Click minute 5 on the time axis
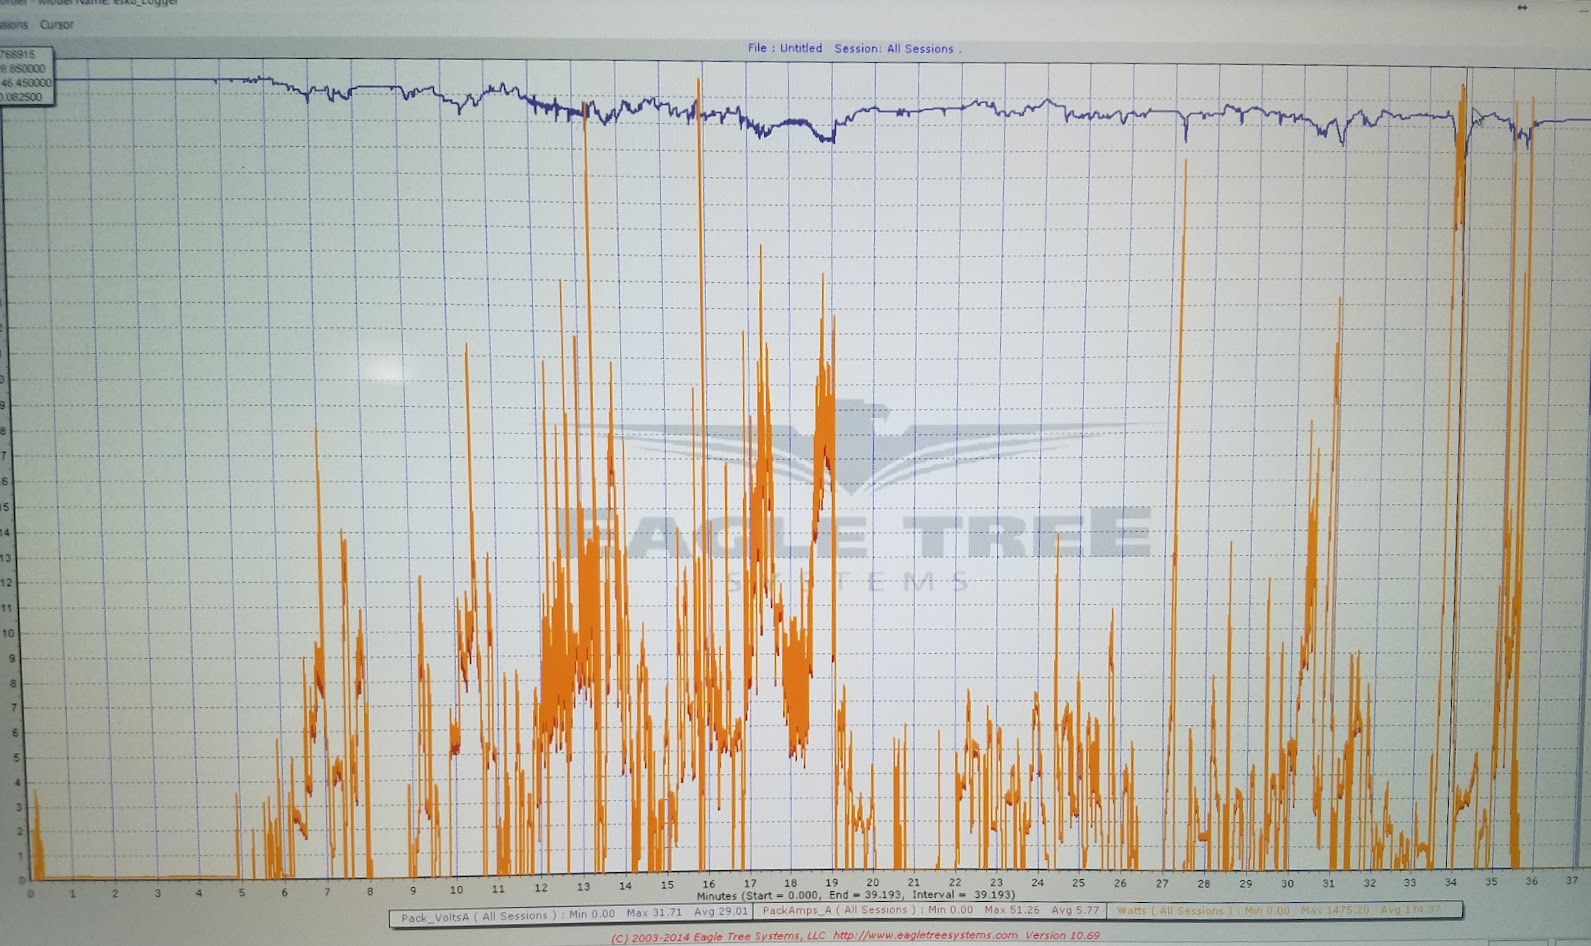The image size is (1591, 946). (x=241, y=892)
